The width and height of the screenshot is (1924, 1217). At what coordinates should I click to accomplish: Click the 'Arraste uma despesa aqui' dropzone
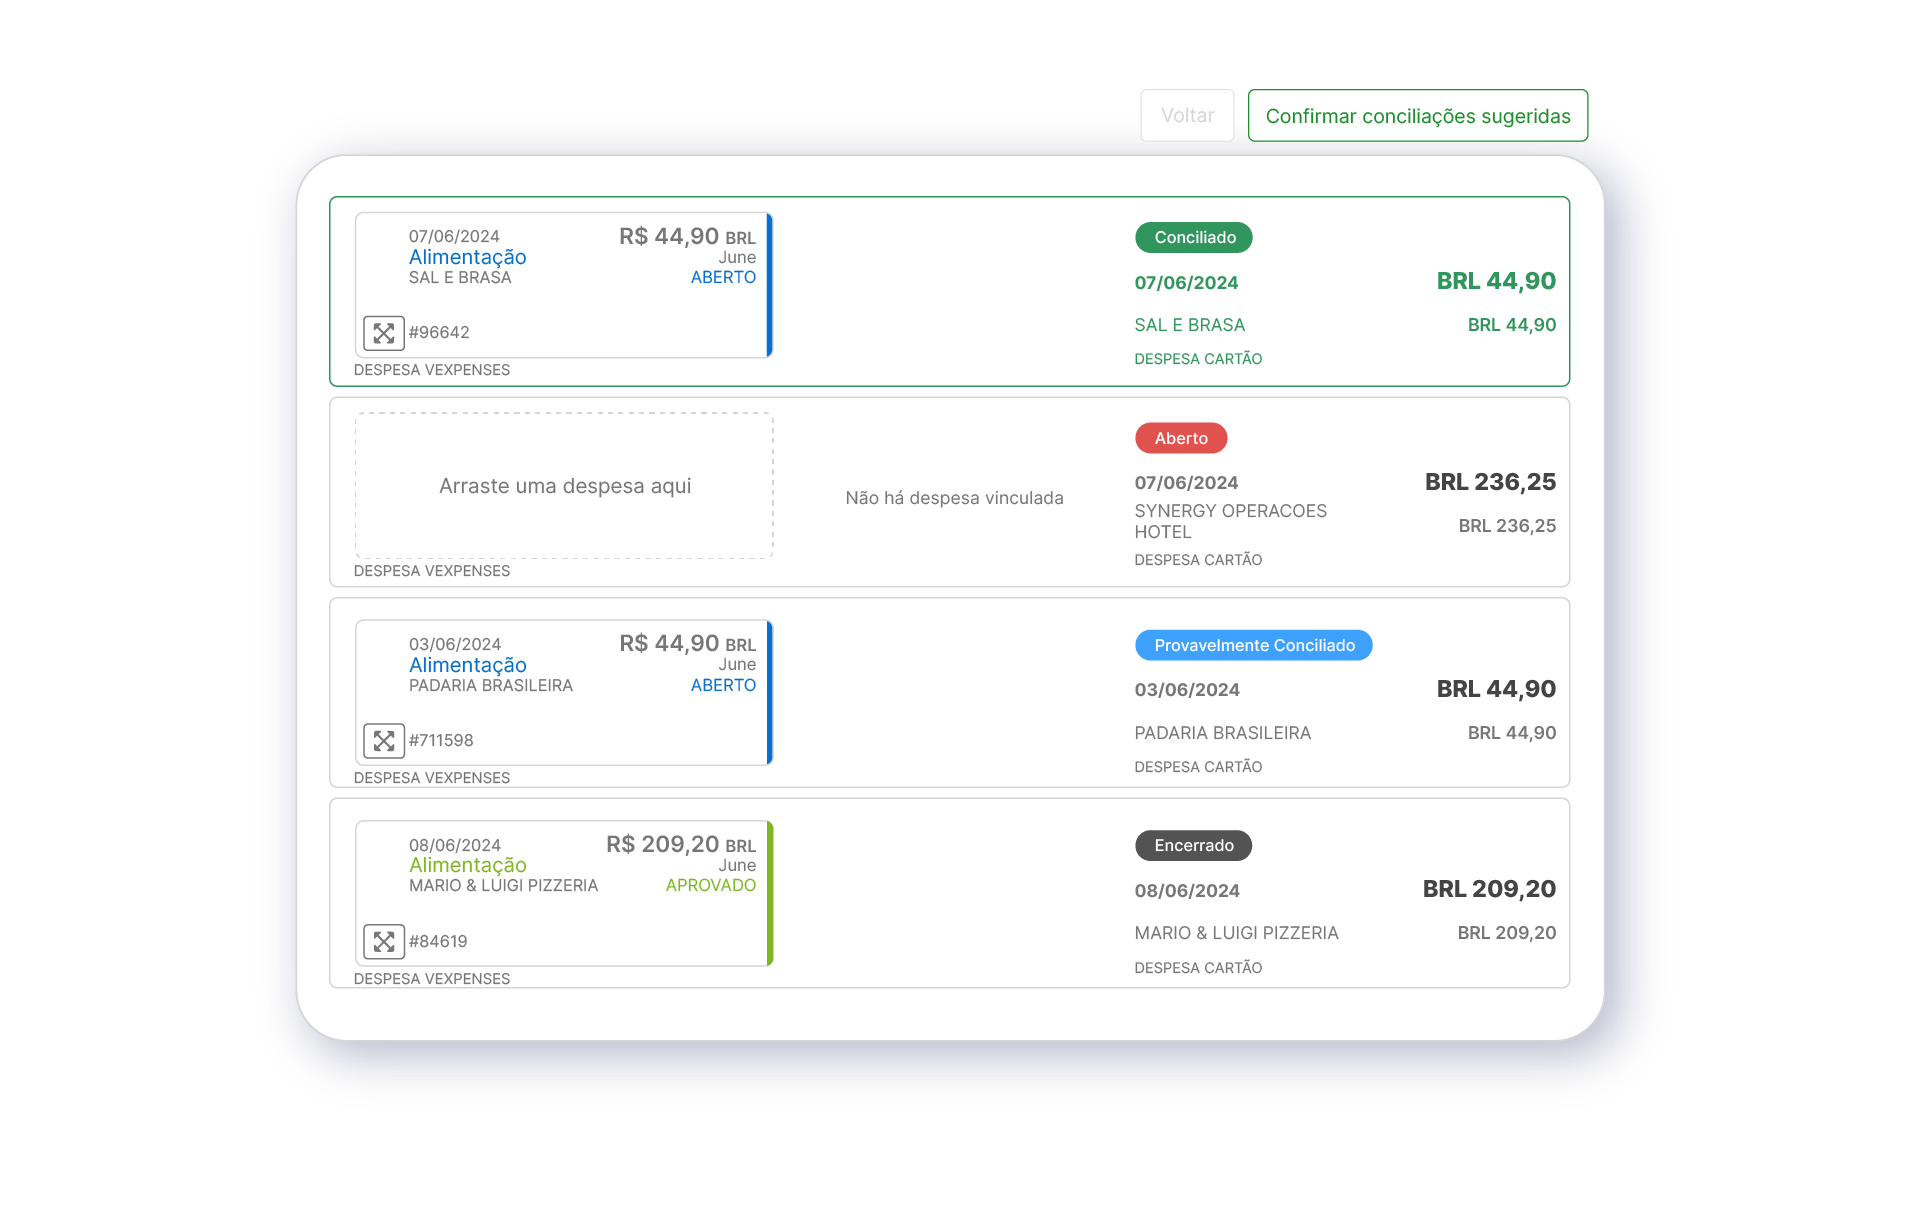point(564,486)
